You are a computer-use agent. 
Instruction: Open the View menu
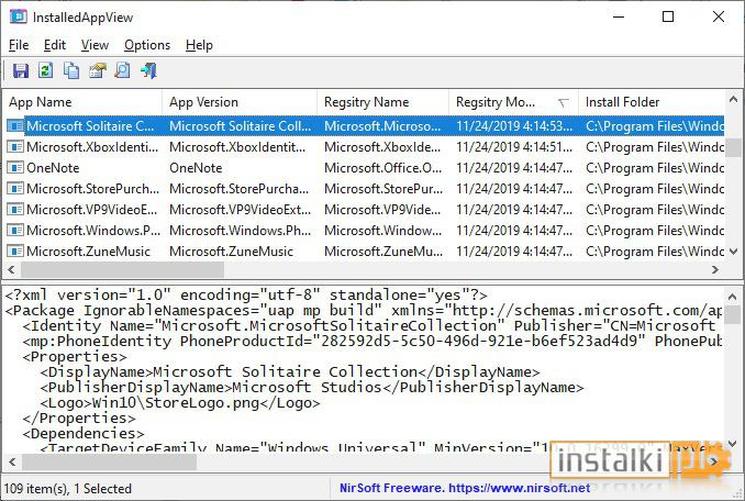tap(95, 45)
